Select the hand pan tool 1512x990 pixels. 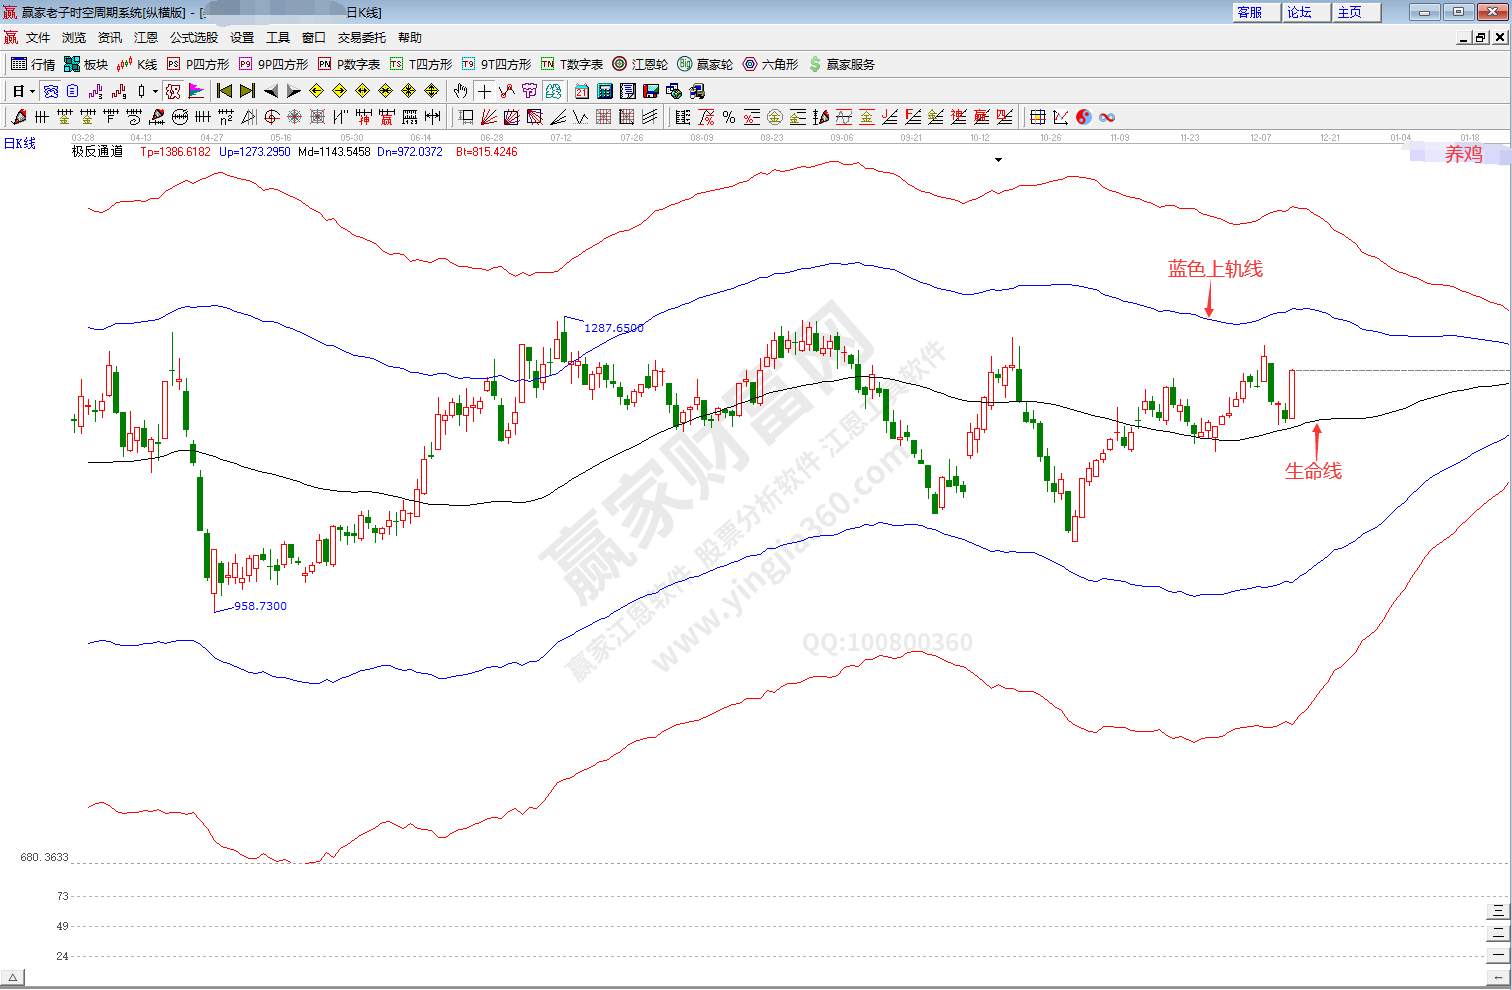(460, 91)
